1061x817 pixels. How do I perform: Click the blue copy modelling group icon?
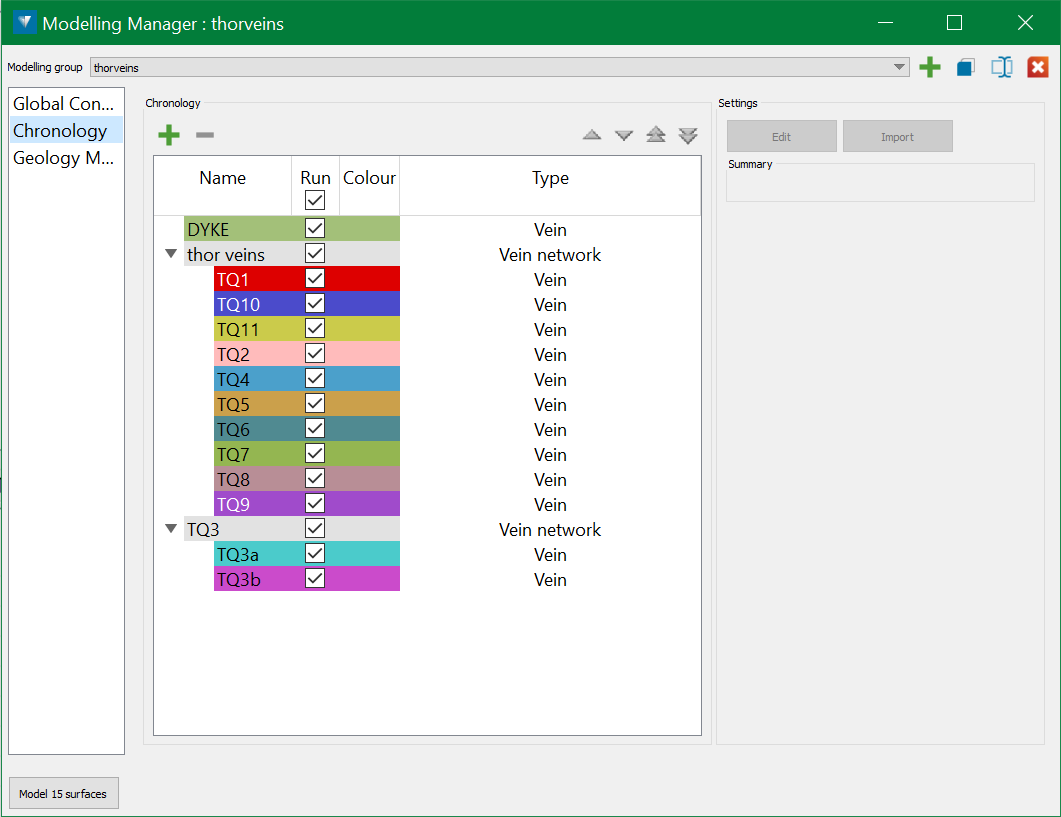(965, 67)
